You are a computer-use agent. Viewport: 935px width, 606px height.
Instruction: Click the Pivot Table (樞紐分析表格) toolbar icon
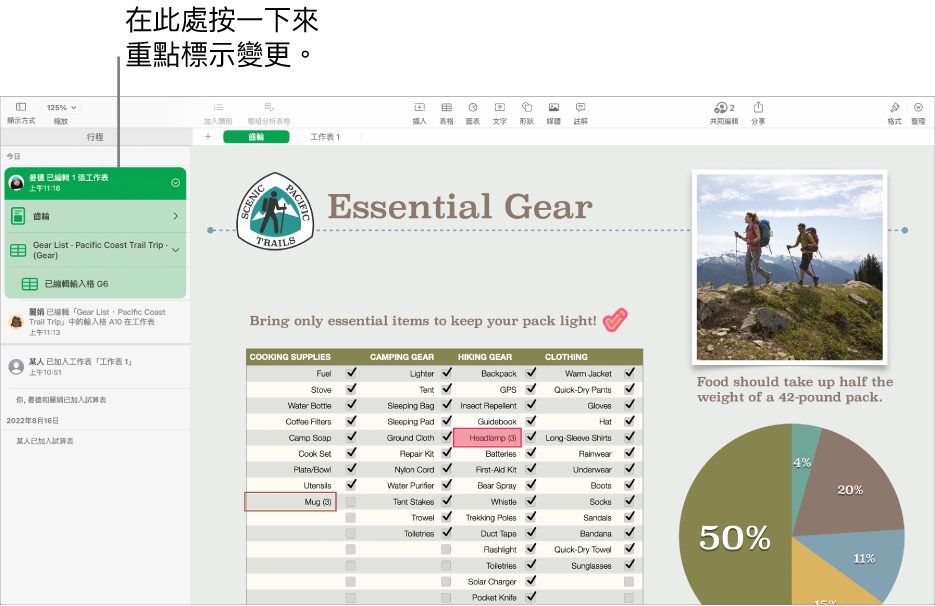coord(269,107)
